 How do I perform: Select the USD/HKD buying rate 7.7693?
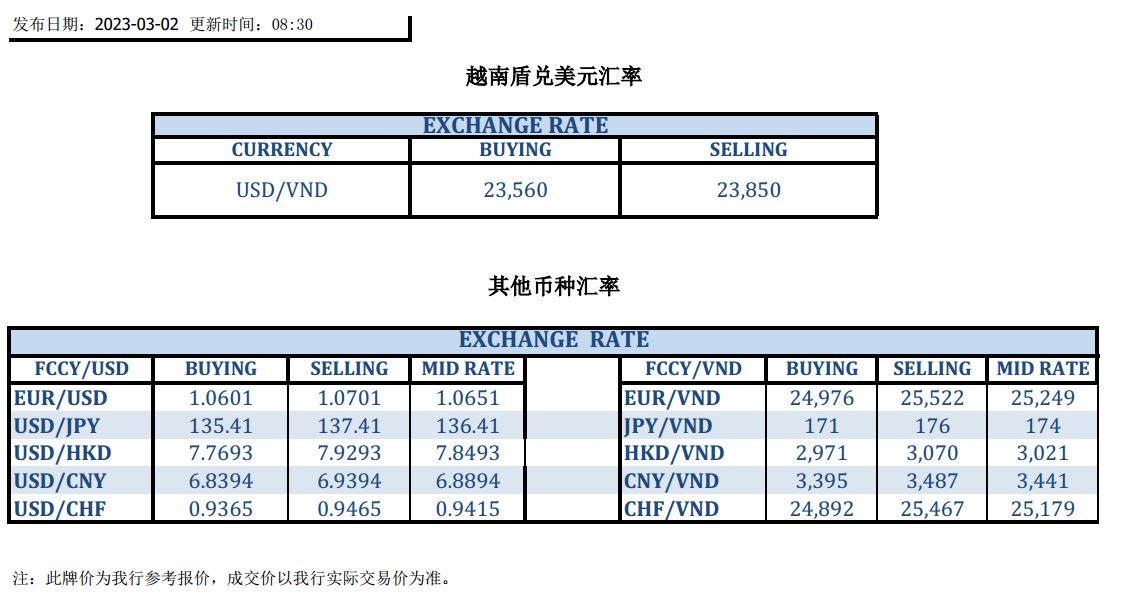pos(221,453)
